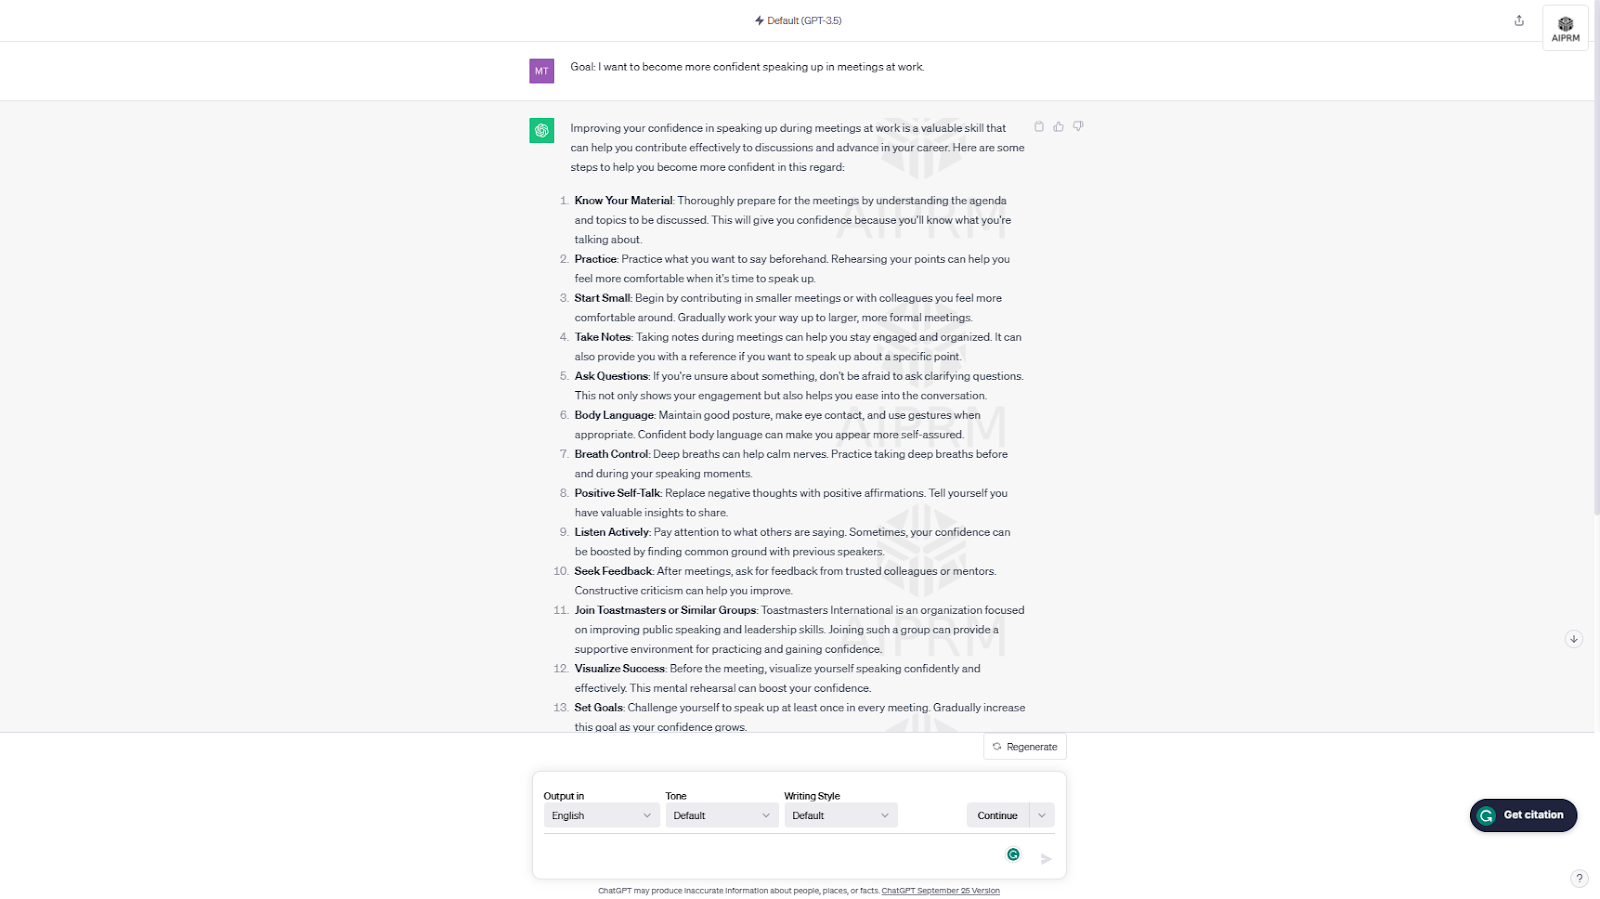The image size is (1600, 899).
Task: Click the ChatGPT logo avatar
Action: pos(541,131)
